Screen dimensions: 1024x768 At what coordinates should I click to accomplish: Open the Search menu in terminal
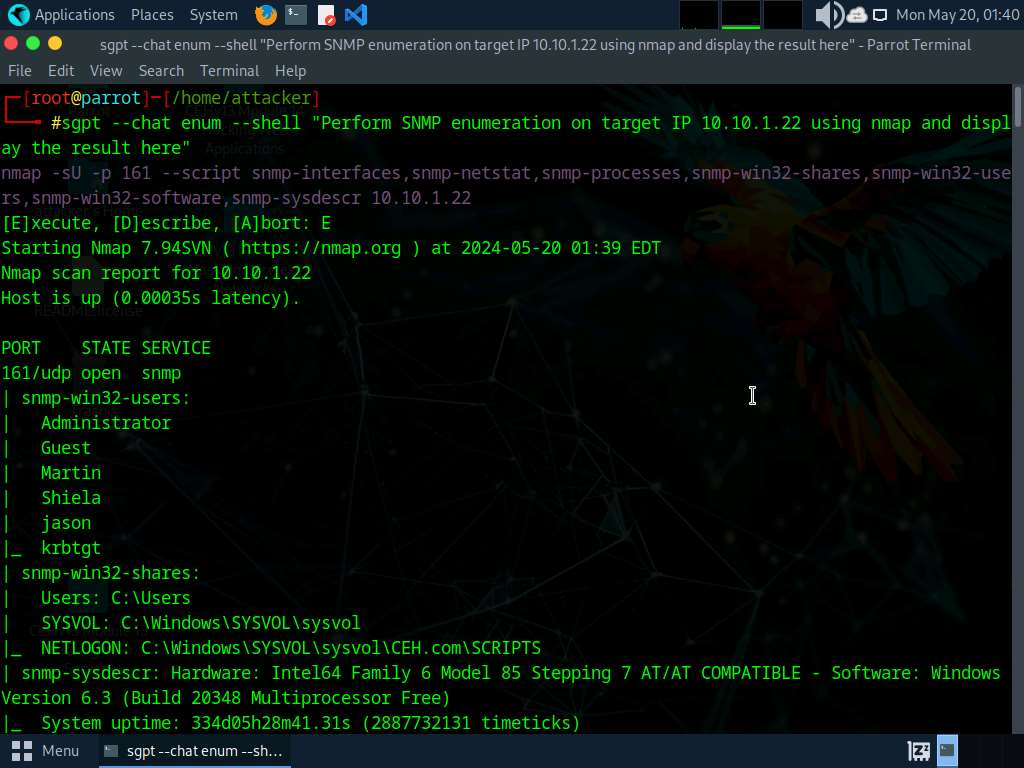(161, 71)
